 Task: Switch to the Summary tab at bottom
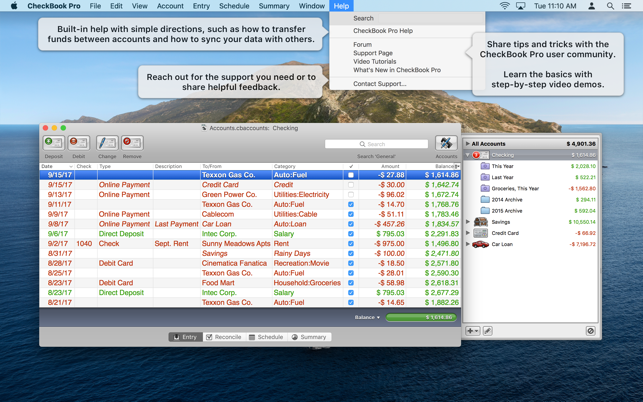click(309, 337)
